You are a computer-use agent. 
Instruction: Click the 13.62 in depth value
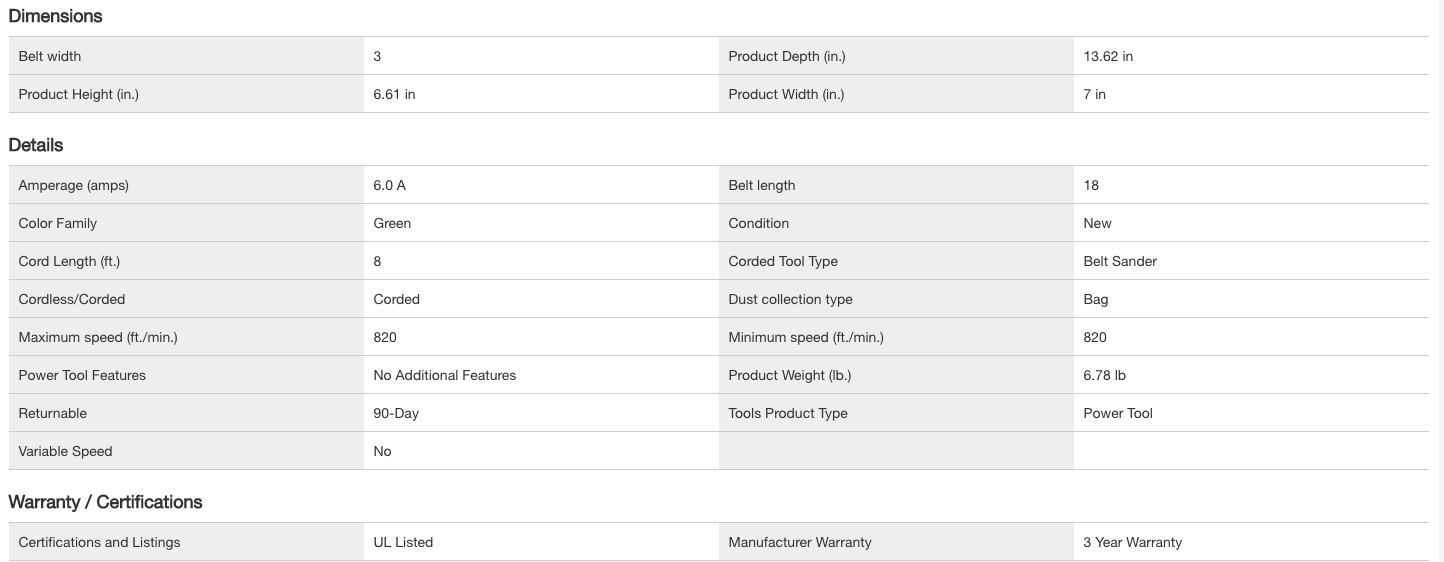click(x=1108, y=56)
